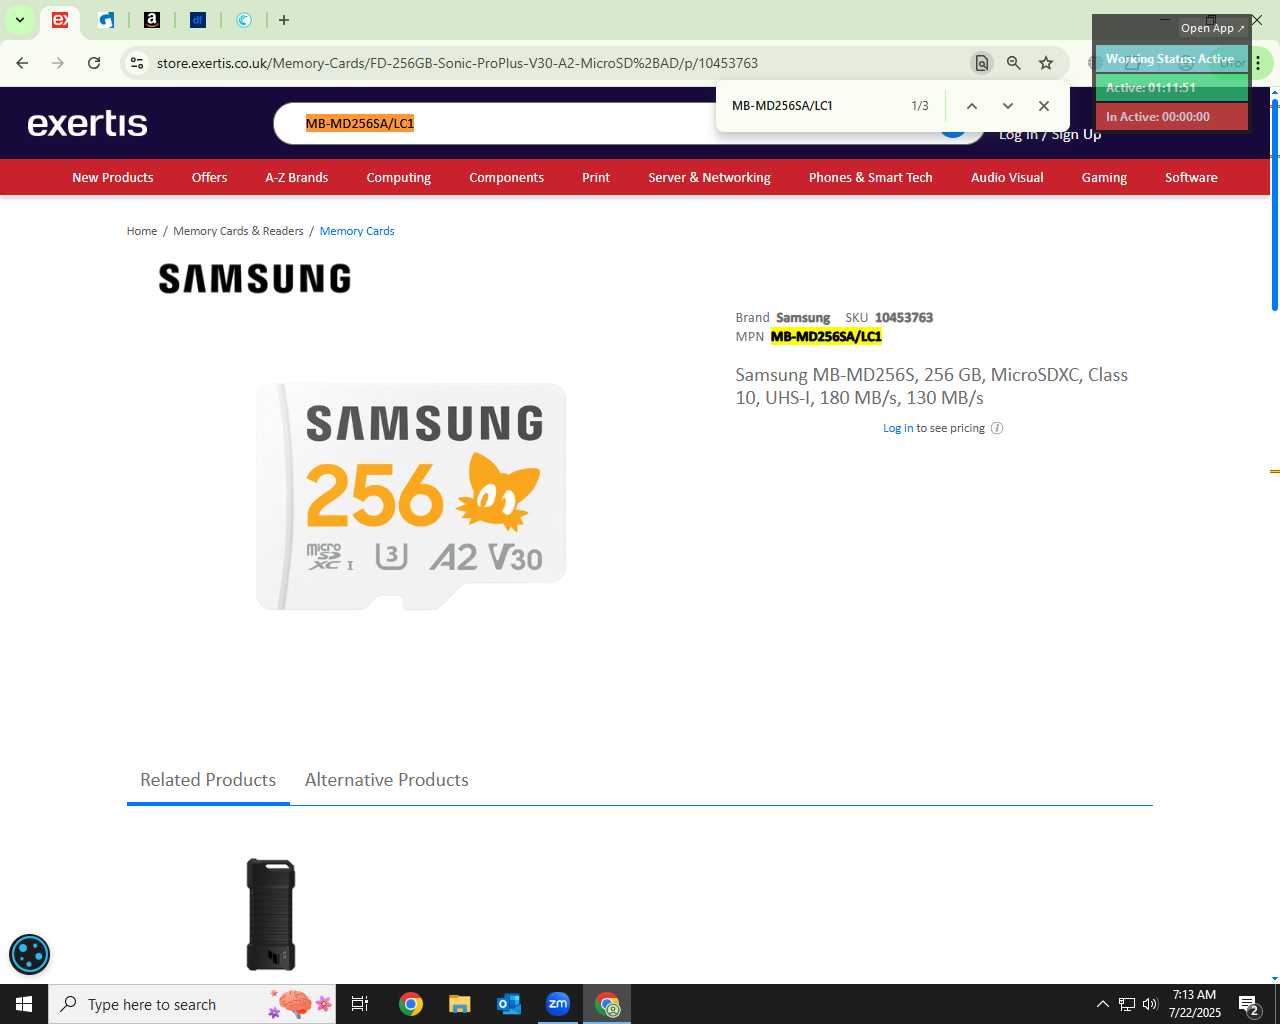The height and width of the screenshot is (1024, 1280).
Task: Open Outlook from taskbar
Action: tap(509, 1004)
